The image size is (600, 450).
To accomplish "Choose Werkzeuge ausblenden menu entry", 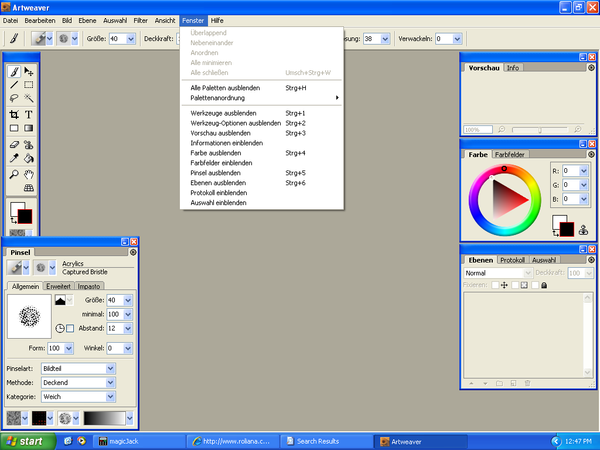I will (262, 113).
